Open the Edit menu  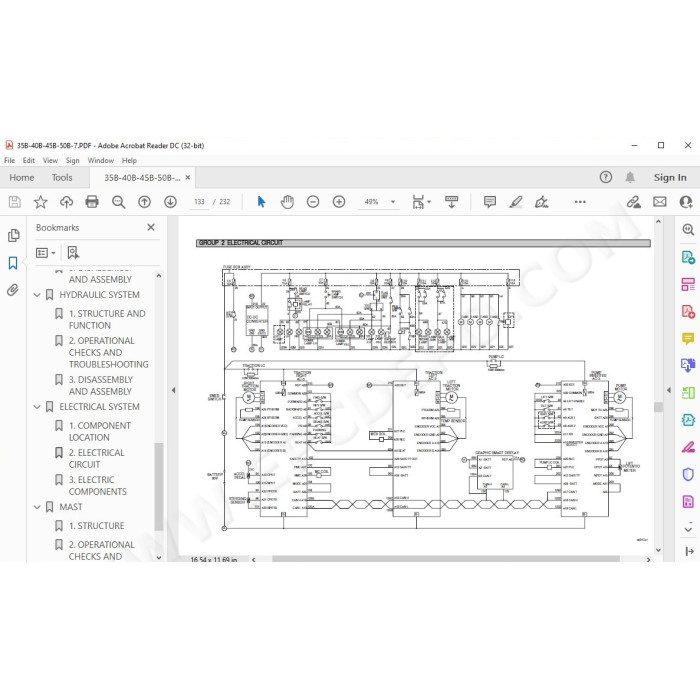[29, 160]
